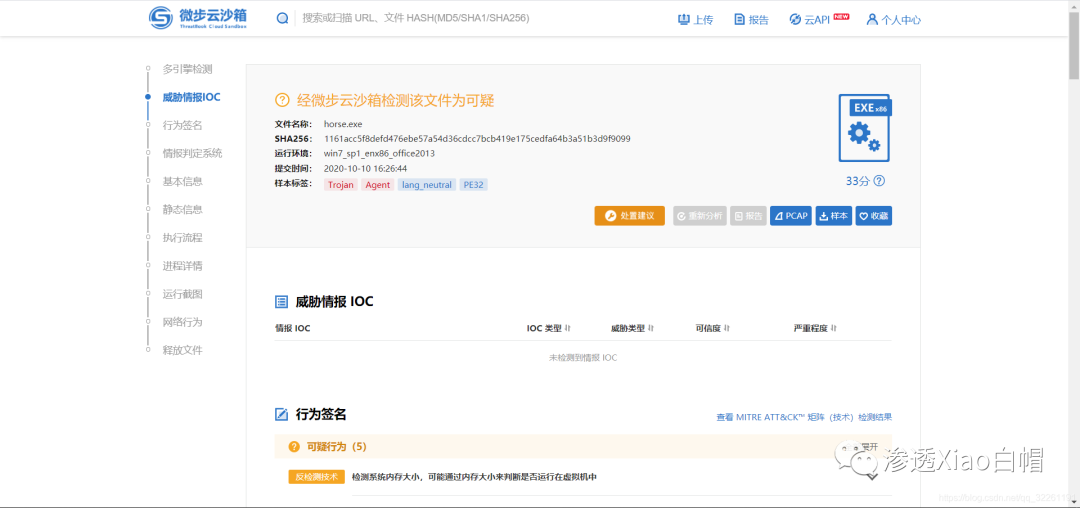Focus the URL or file hash search field

tap(416, 19)
